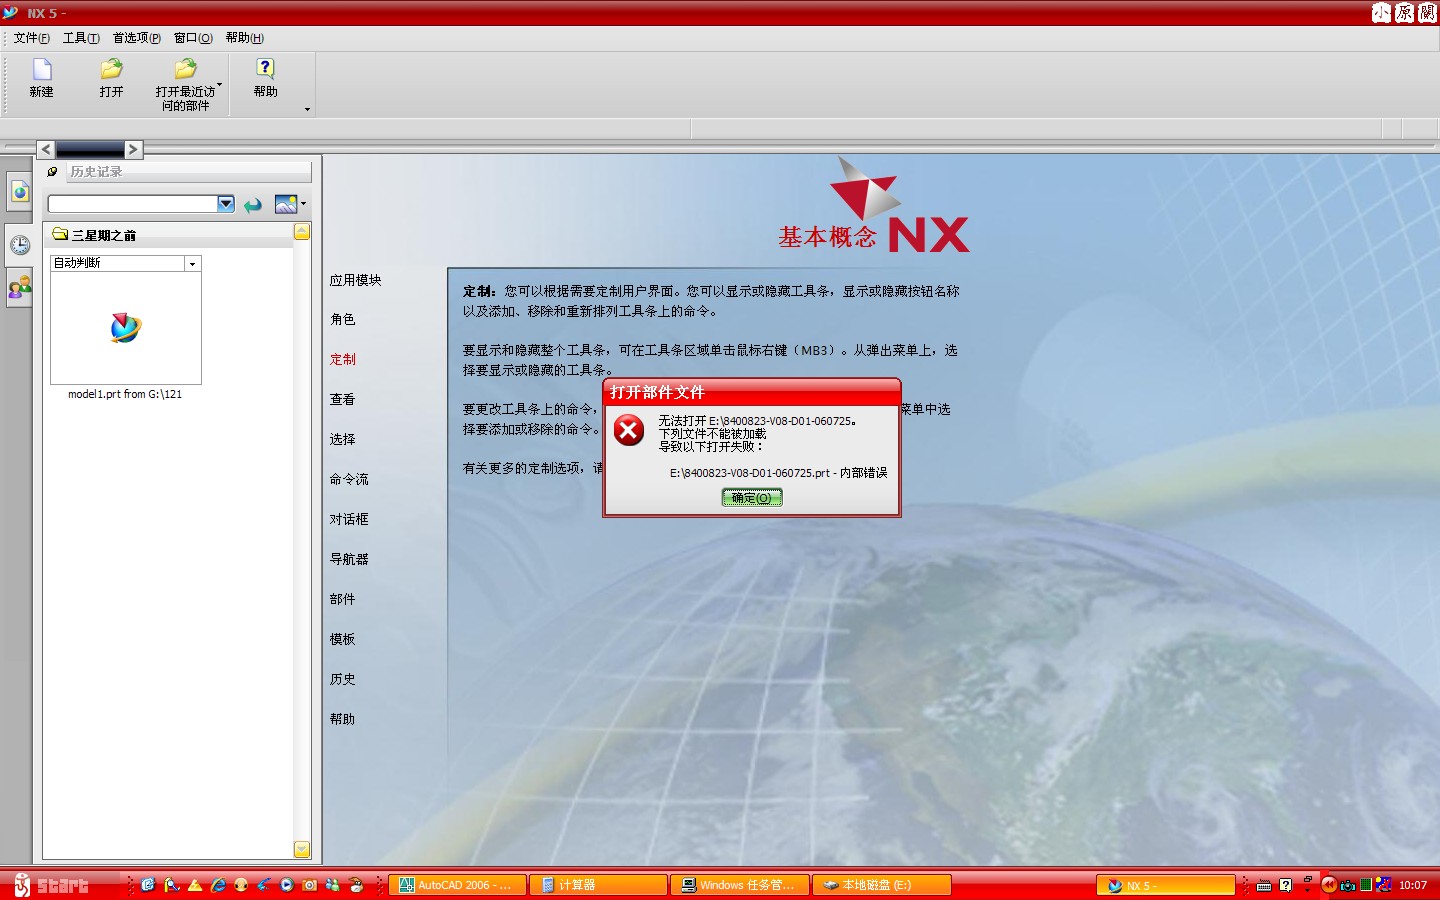Image resolution: width=1440 pixels, height=900 pixels.
Task: Click the yellow triangle quick launch icon
Action: click(195, 885)
